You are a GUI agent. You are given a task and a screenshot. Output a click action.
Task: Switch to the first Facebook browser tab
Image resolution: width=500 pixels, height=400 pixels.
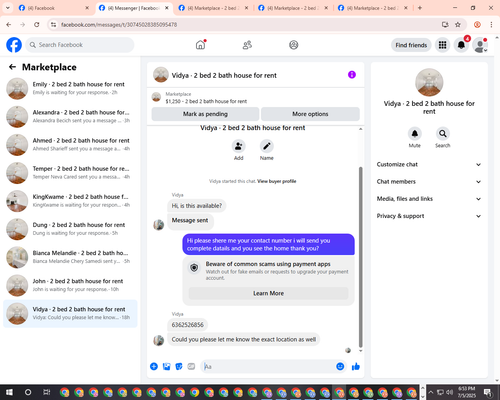[x=53, y=8]
